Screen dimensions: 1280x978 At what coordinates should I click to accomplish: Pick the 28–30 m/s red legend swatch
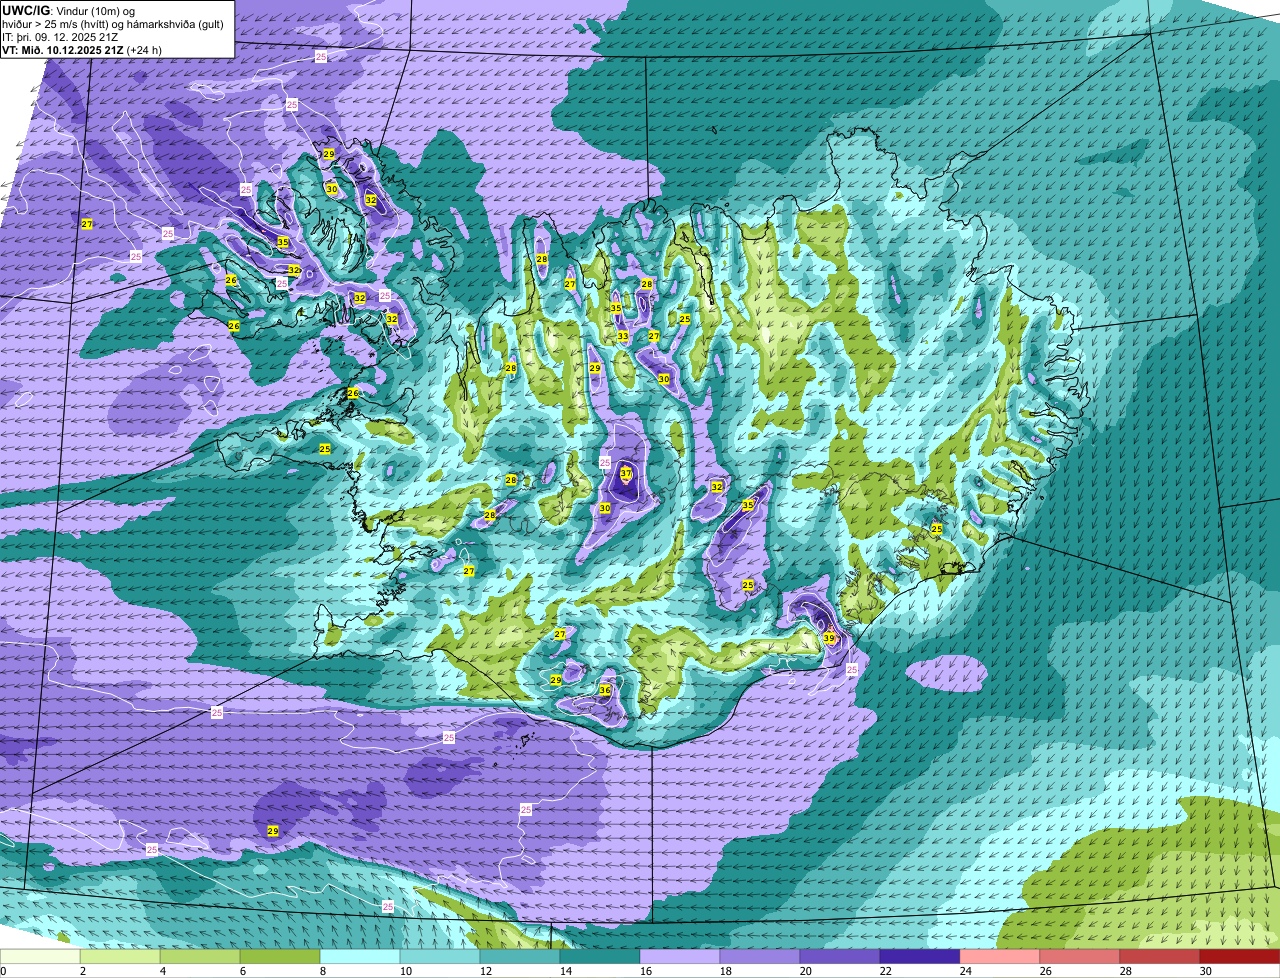(x=1160, y=956)
